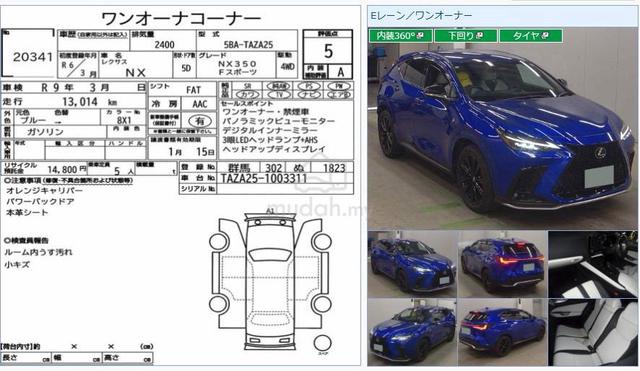Click registration number 1823
The height and width of the screenshot is (371, 640).
[334, 168]
